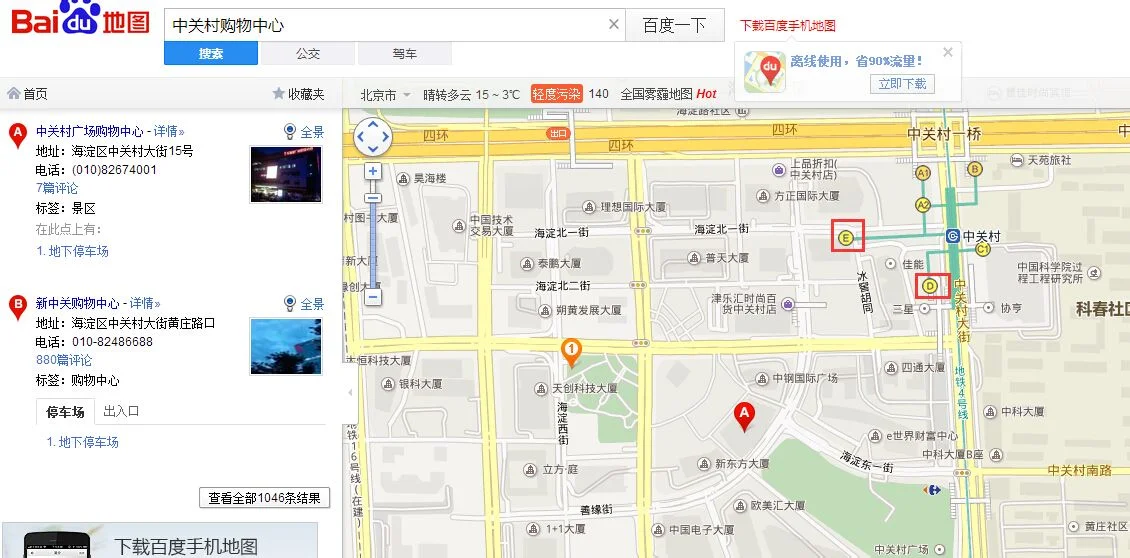Click the 百度一下 search button

pos(675,25)
